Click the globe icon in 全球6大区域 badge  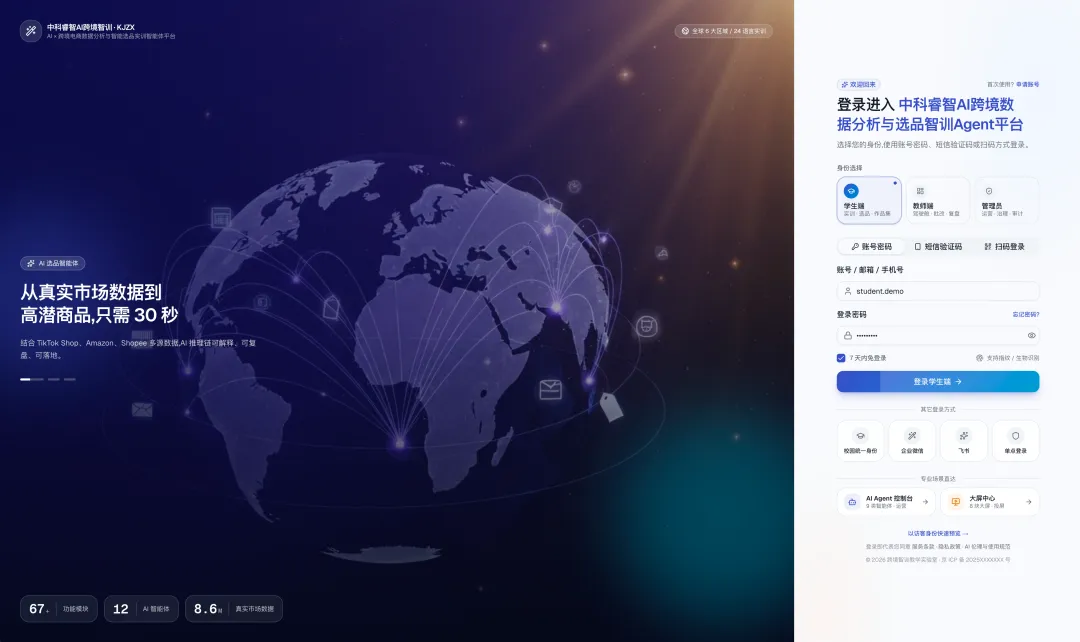[x=685, y=31]
